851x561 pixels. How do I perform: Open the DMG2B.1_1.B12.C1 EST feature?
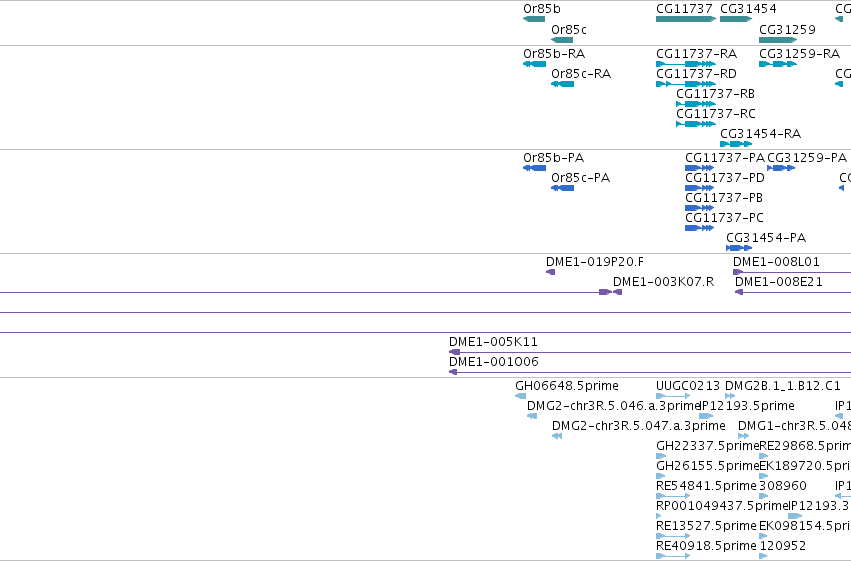click(783, 386)
